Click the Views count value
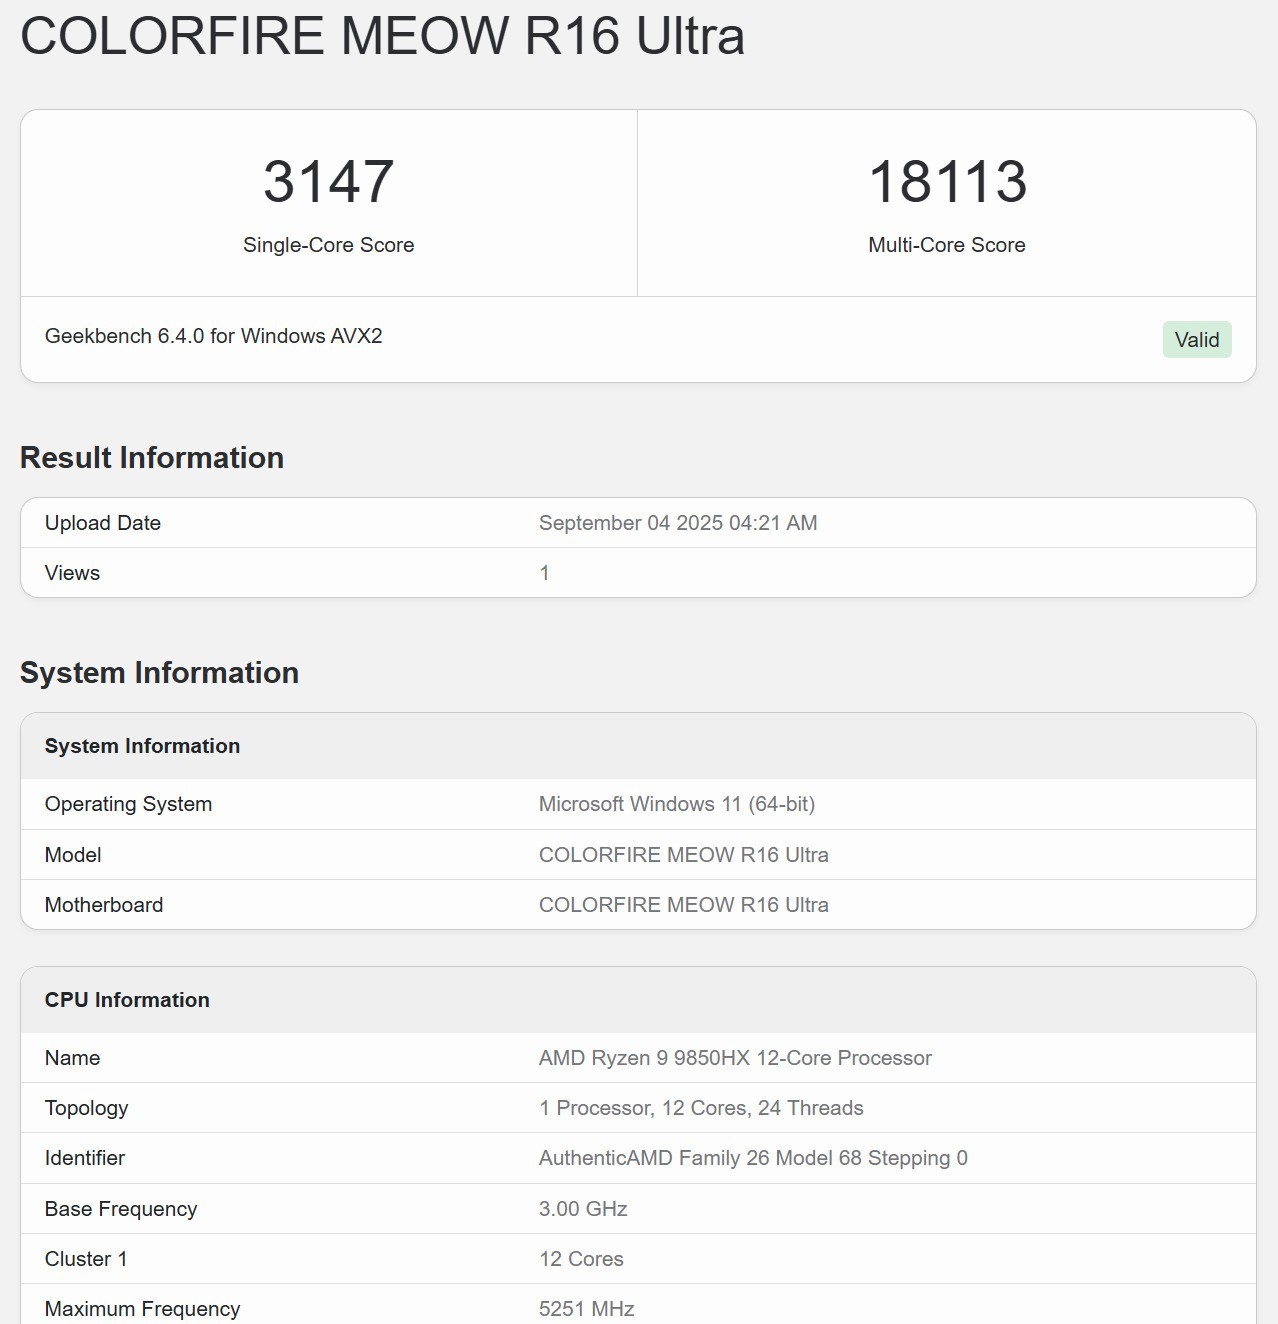 pos(544,573)
